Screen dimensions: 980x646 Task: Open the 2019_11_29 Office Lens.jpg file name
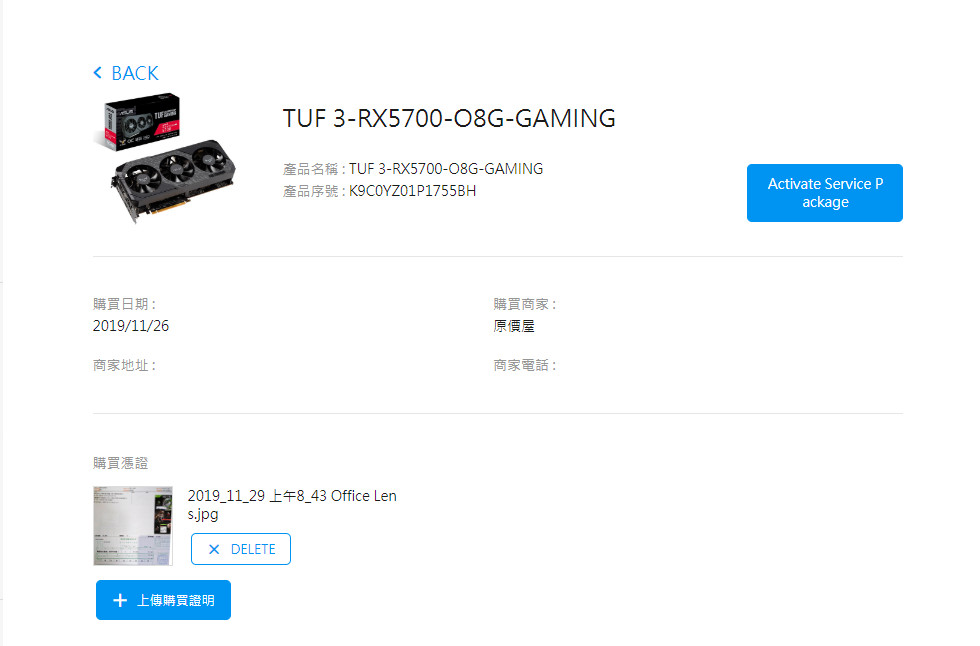(292, 505)
